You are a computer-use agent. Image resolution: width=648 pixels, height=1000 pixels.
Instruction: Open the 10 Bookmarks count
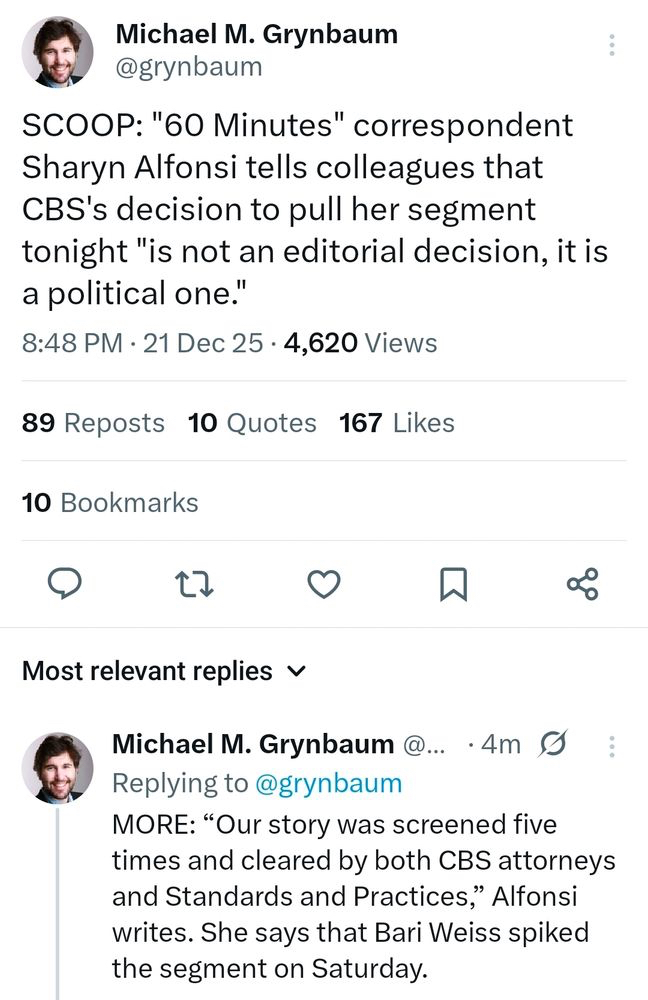pyautogui.click(x=110, y=502)
